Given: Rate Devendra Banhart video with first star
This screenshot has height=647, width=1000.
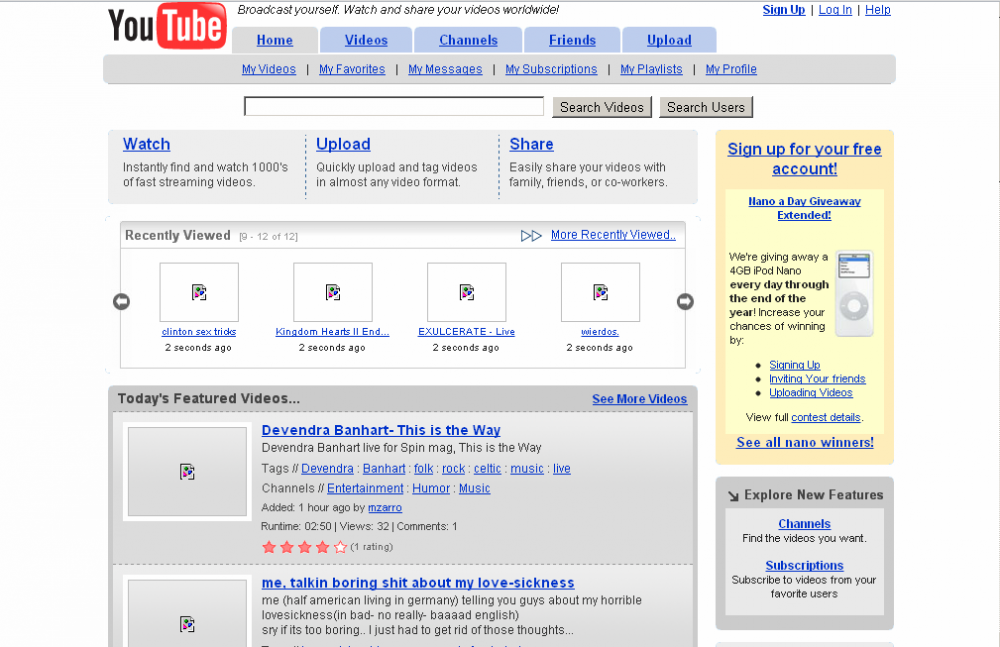Looking at the screenshot, I should click(269, 547).
